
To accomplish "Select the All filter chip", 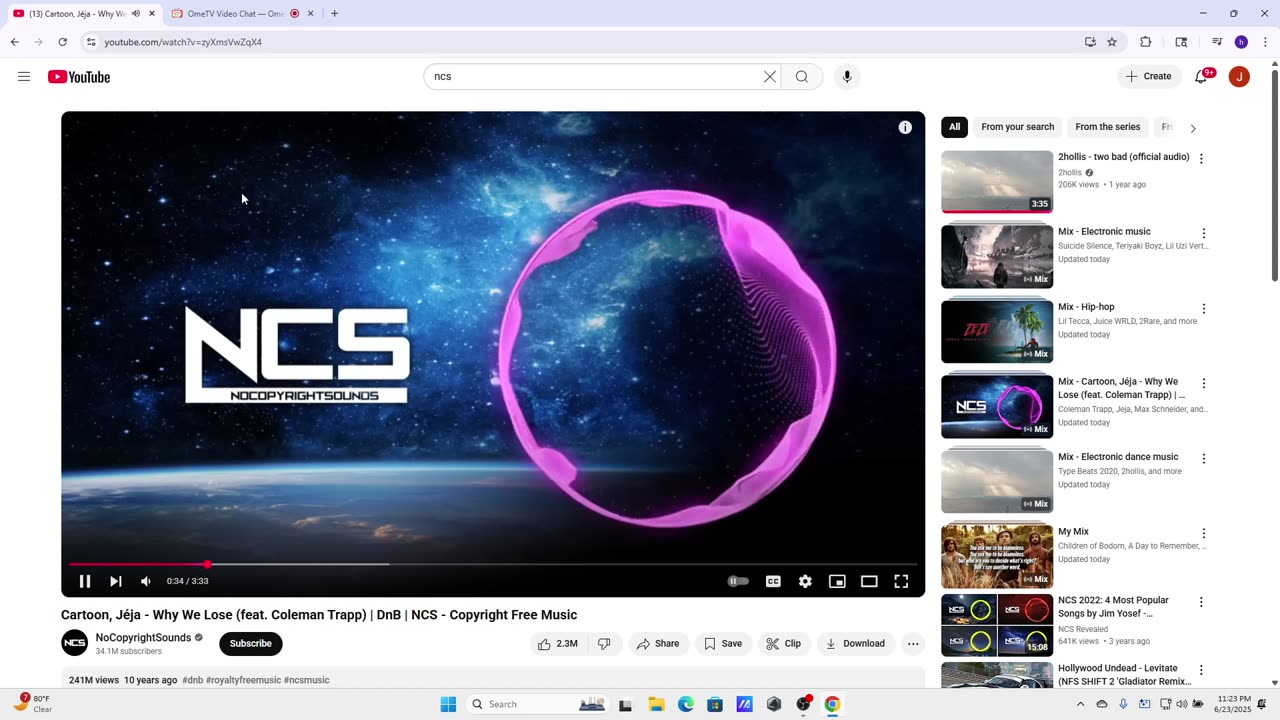I will pyautogui.click(x=954, y=127).
